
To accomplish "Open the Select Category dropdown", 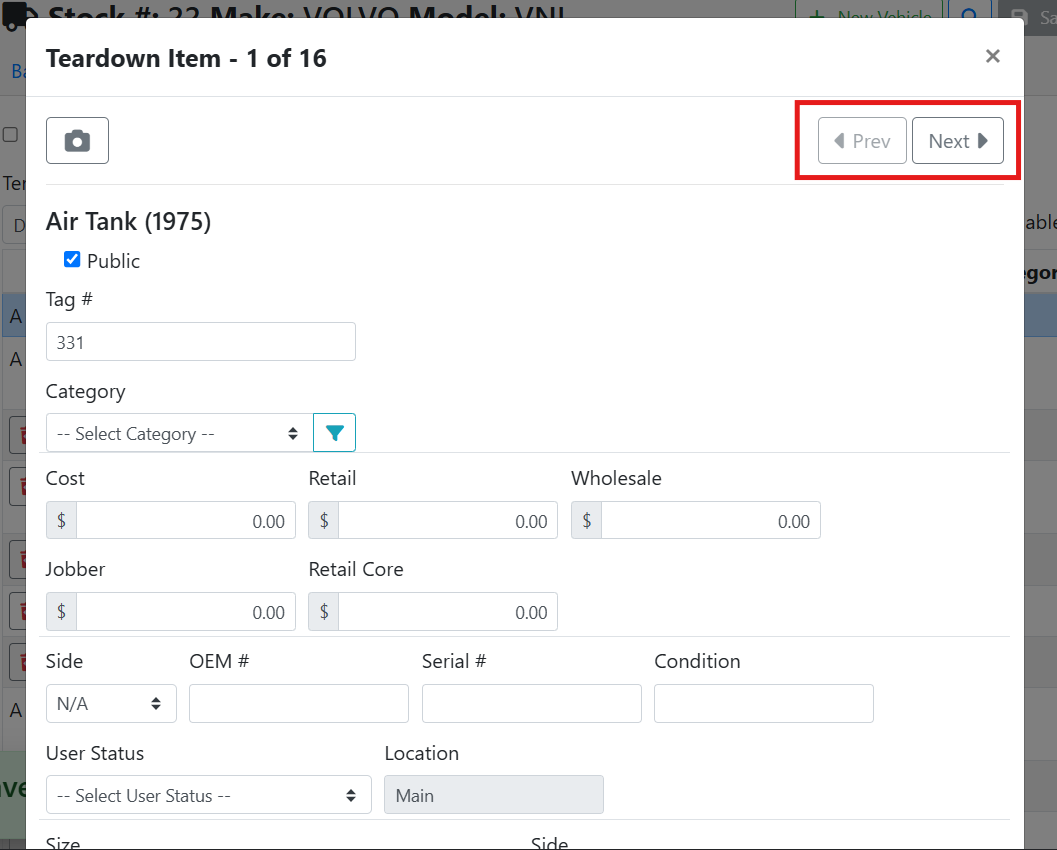I will [179, 433].
